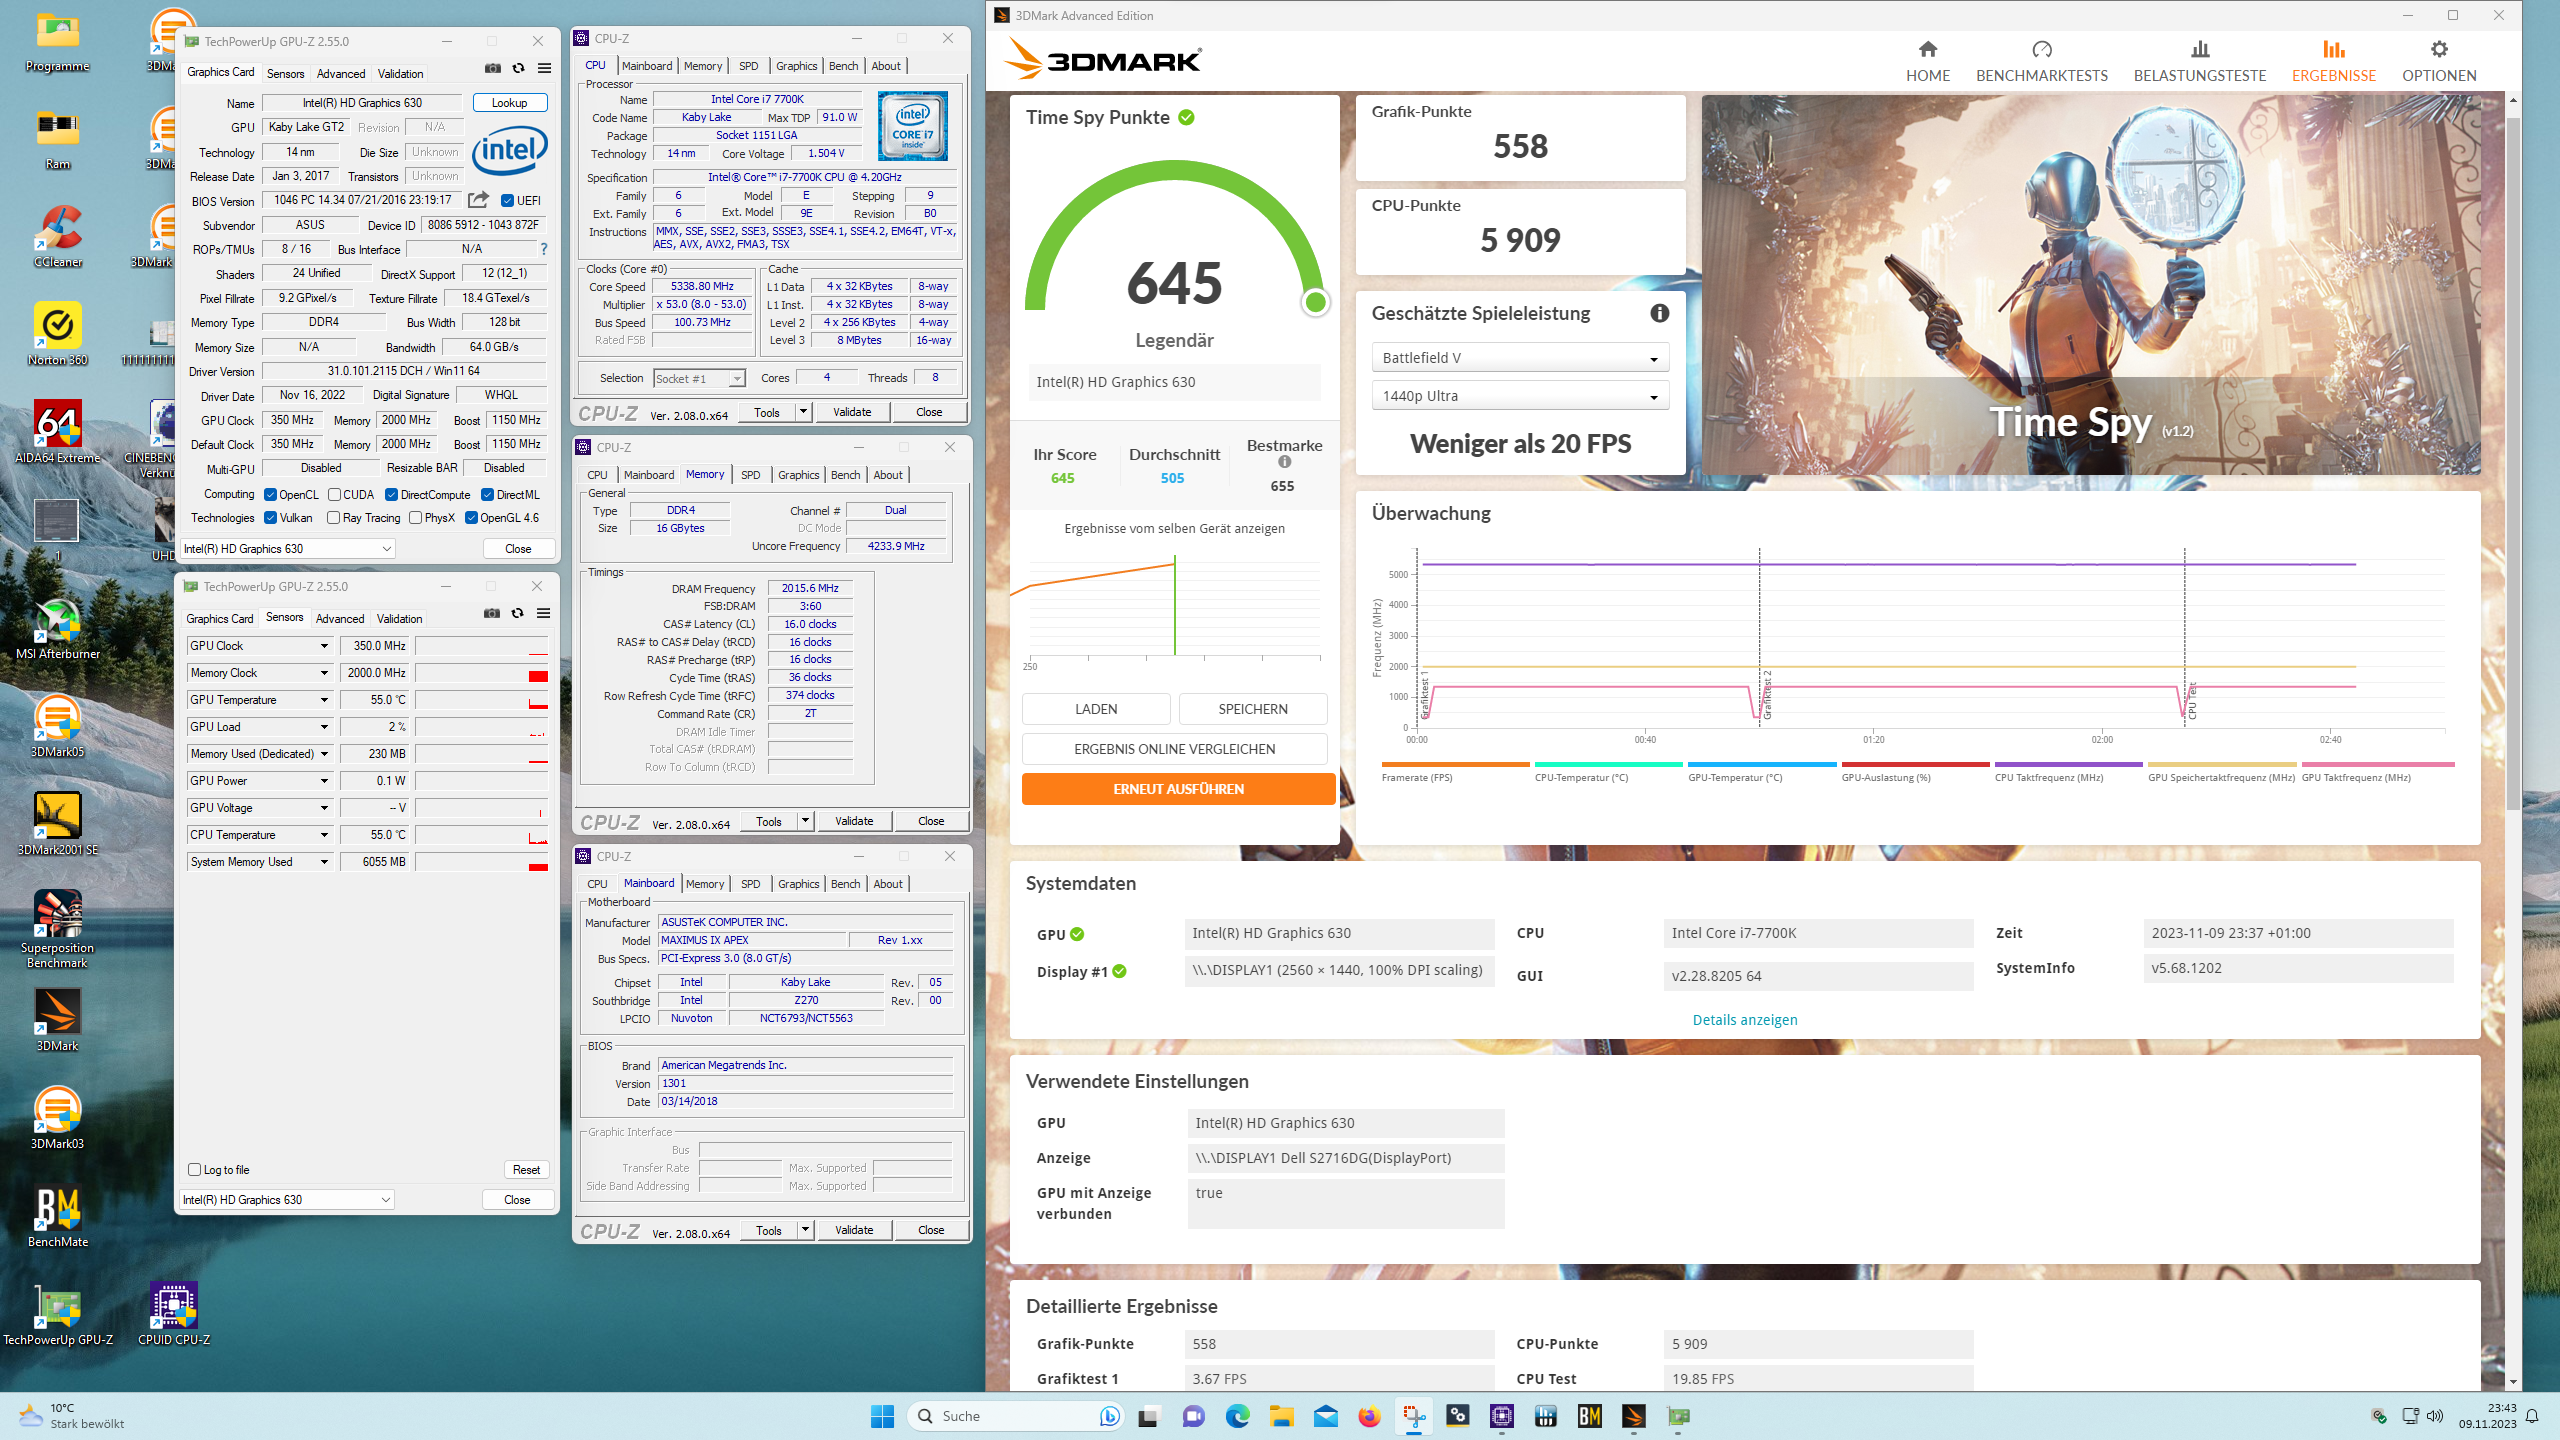The height and width of the screenshot is (1440, 2560).
Task: Click Lookup button in GPU-Z
Action: [x=509, y=103]
